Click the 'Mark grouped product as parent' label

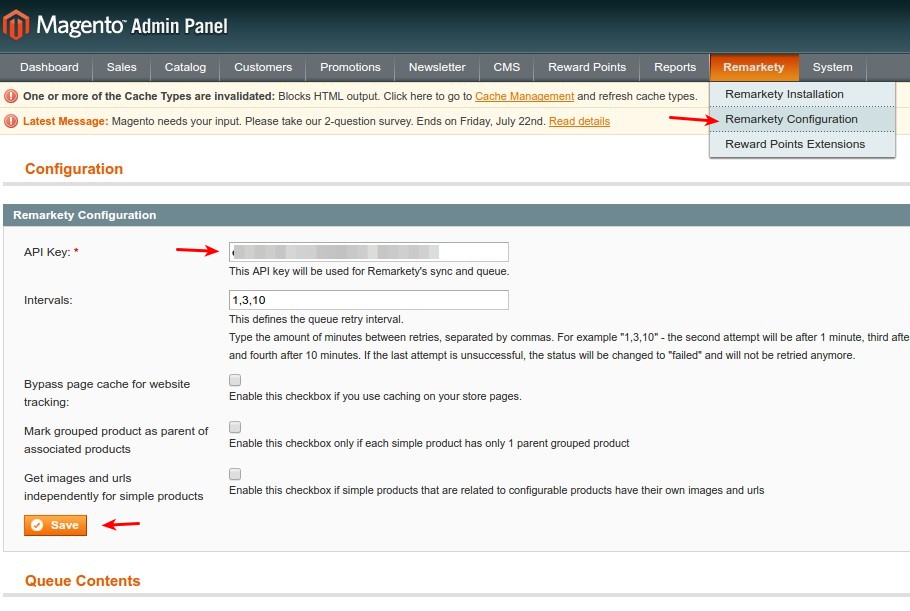click(116, 440)
